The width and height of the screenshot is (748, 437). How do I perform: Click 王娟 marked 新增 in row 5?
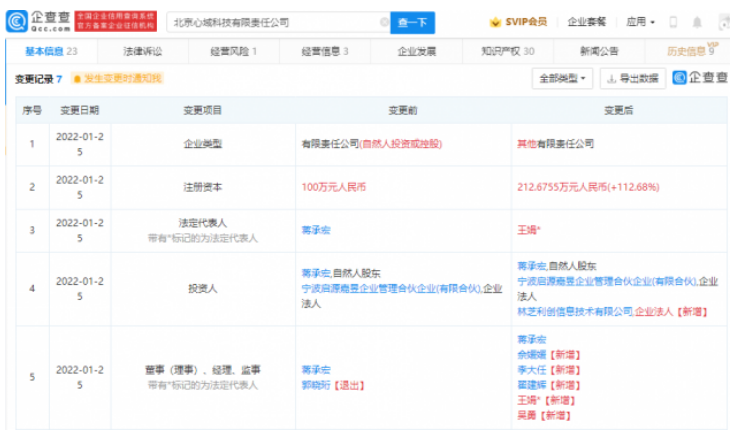click(529, 400)
